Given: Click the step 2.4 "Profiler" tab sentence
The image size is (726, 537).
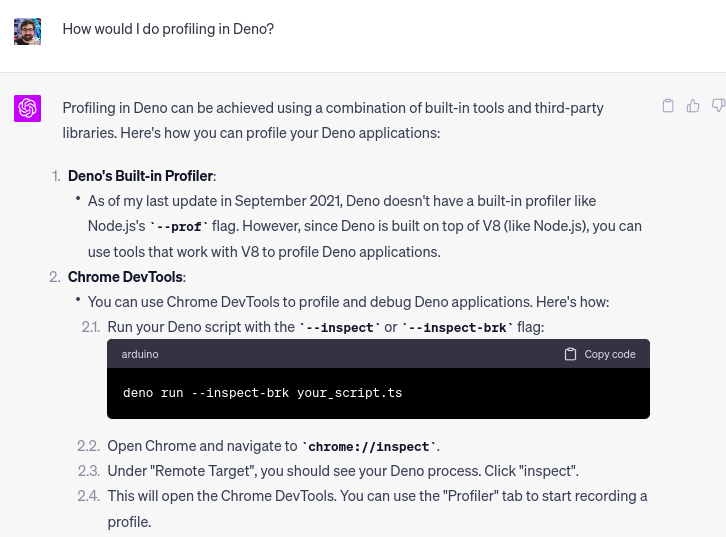Looking at the screenshot, I should click(x=377, y=496).
